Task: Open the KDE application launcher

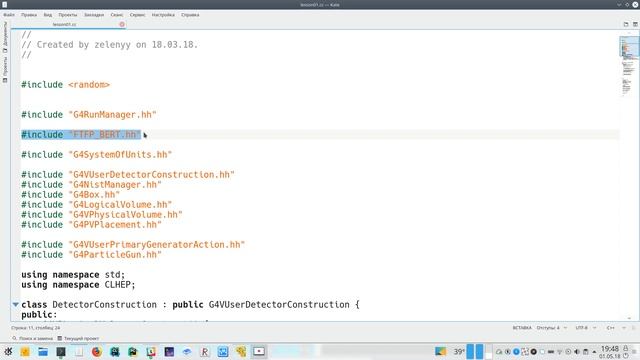Action: (8, 351)
